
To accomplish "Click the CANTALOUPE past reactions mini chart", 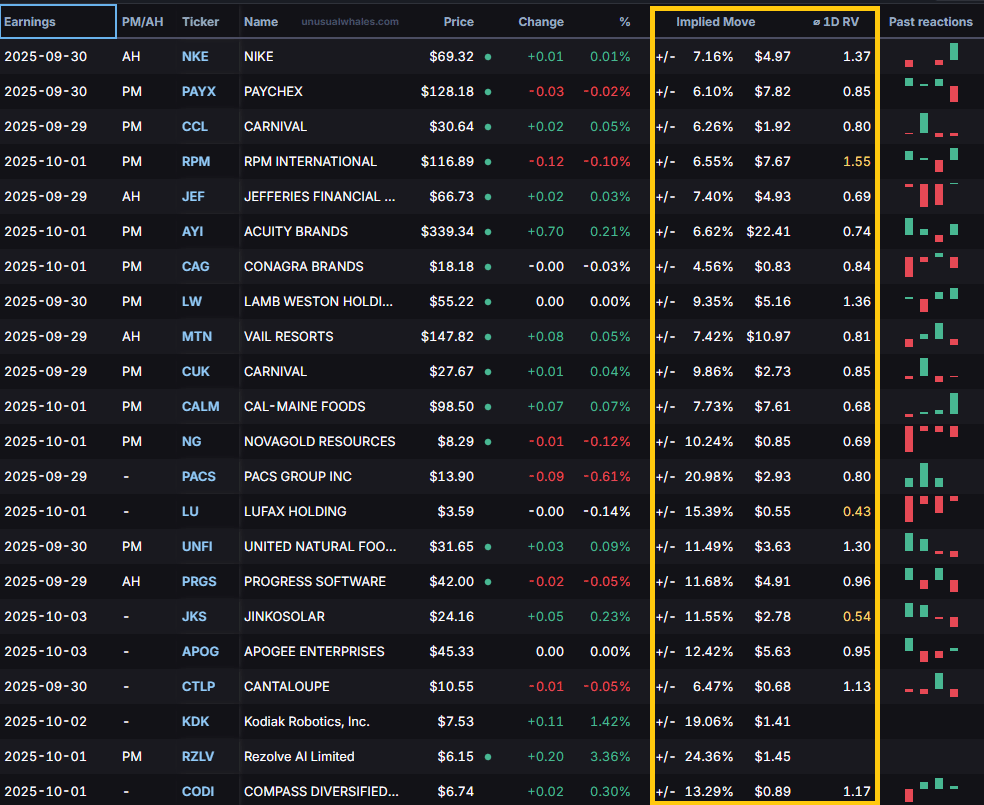I will click(x=931, y=685).
